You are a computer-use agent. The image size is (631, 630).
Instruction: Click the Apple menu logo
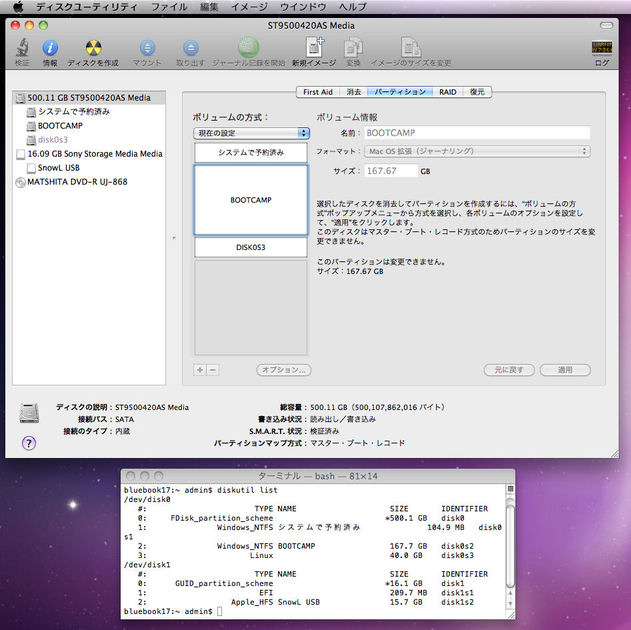pyautogui.click(x=18, y=6)
